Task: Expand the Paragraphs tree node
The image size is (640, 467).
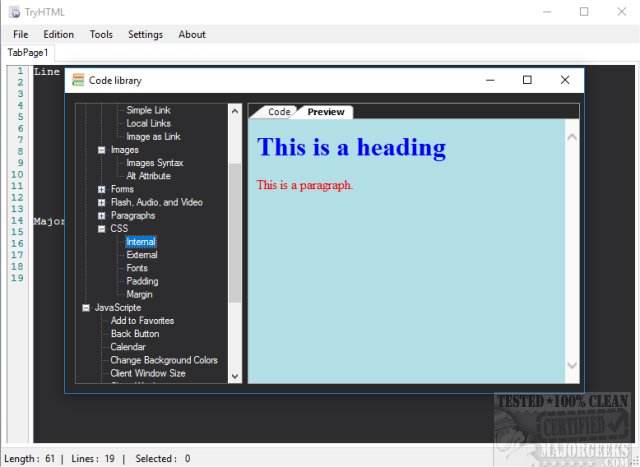Action: click(x=102, y=216)
